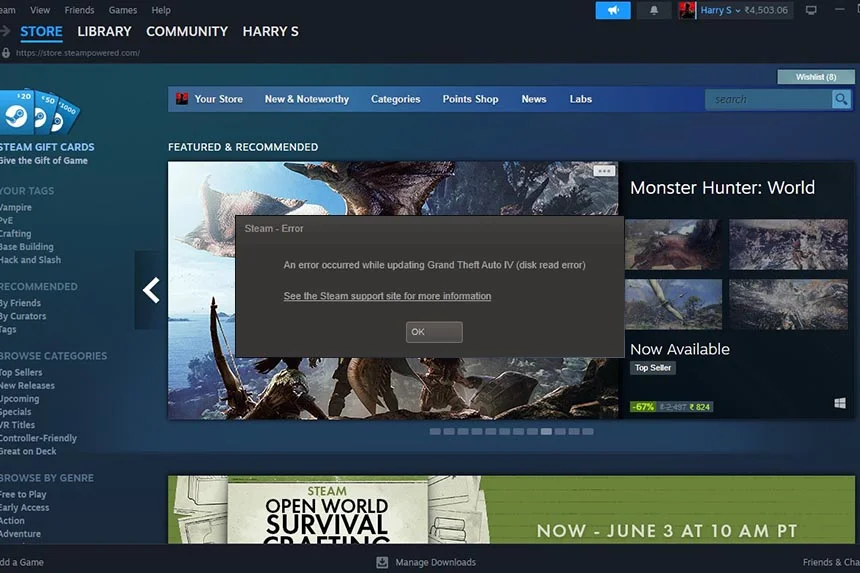
Task: Open Top Sellers category
Action: [21, 372]
